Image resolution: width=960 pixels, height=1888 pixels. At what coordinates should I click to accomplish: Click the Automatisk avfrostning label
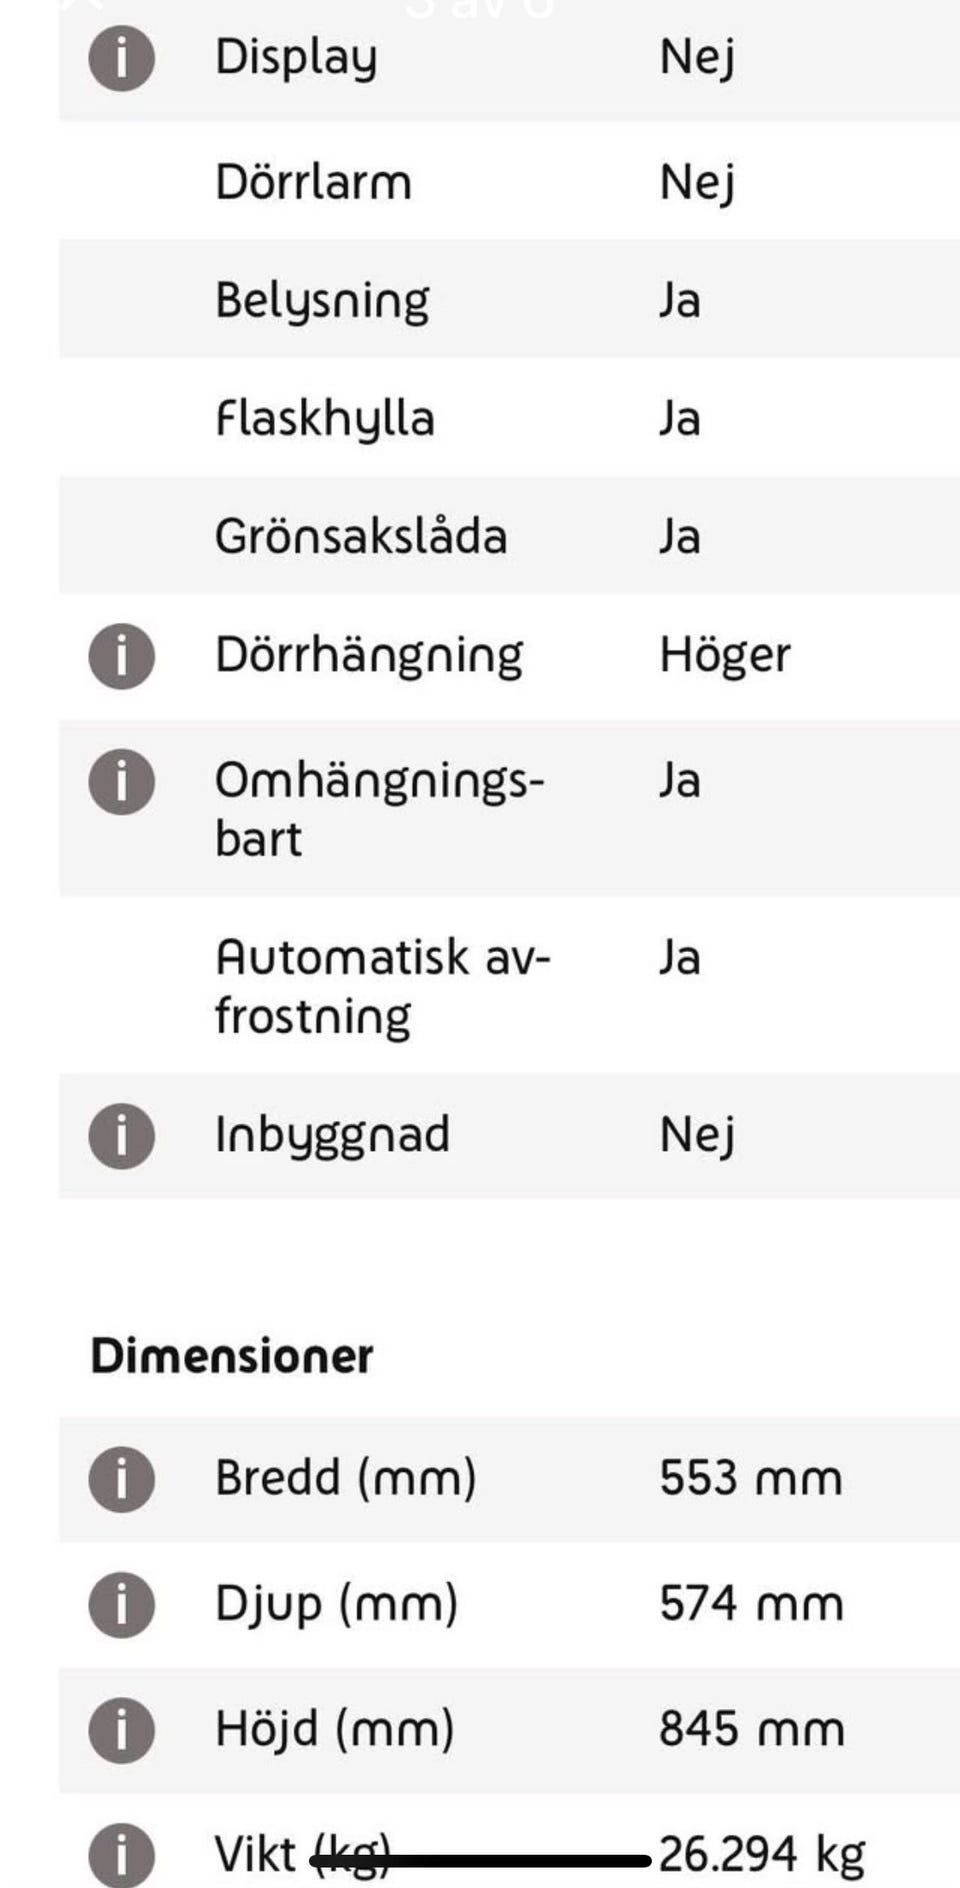pos(382,986)
